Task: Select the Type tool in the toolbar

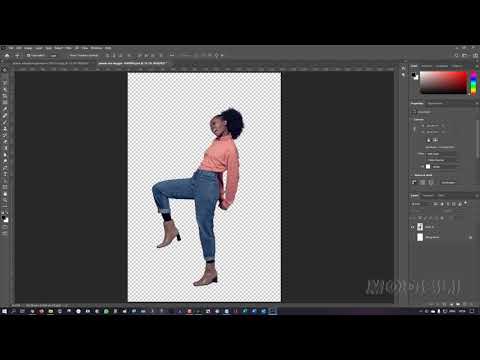Action: pyautogui.click(x=5, y=174)
